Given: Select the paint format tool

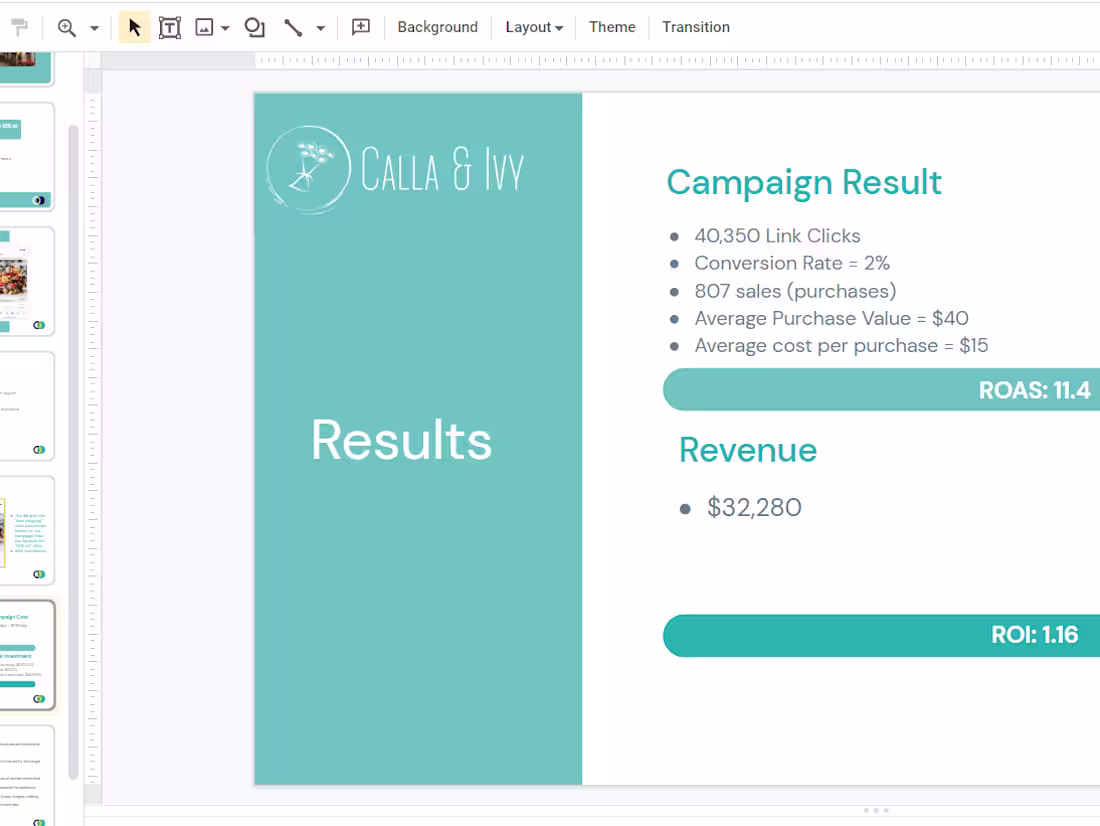Looking at the screenshot, I should pyautogui.click(x=20, y=27).
